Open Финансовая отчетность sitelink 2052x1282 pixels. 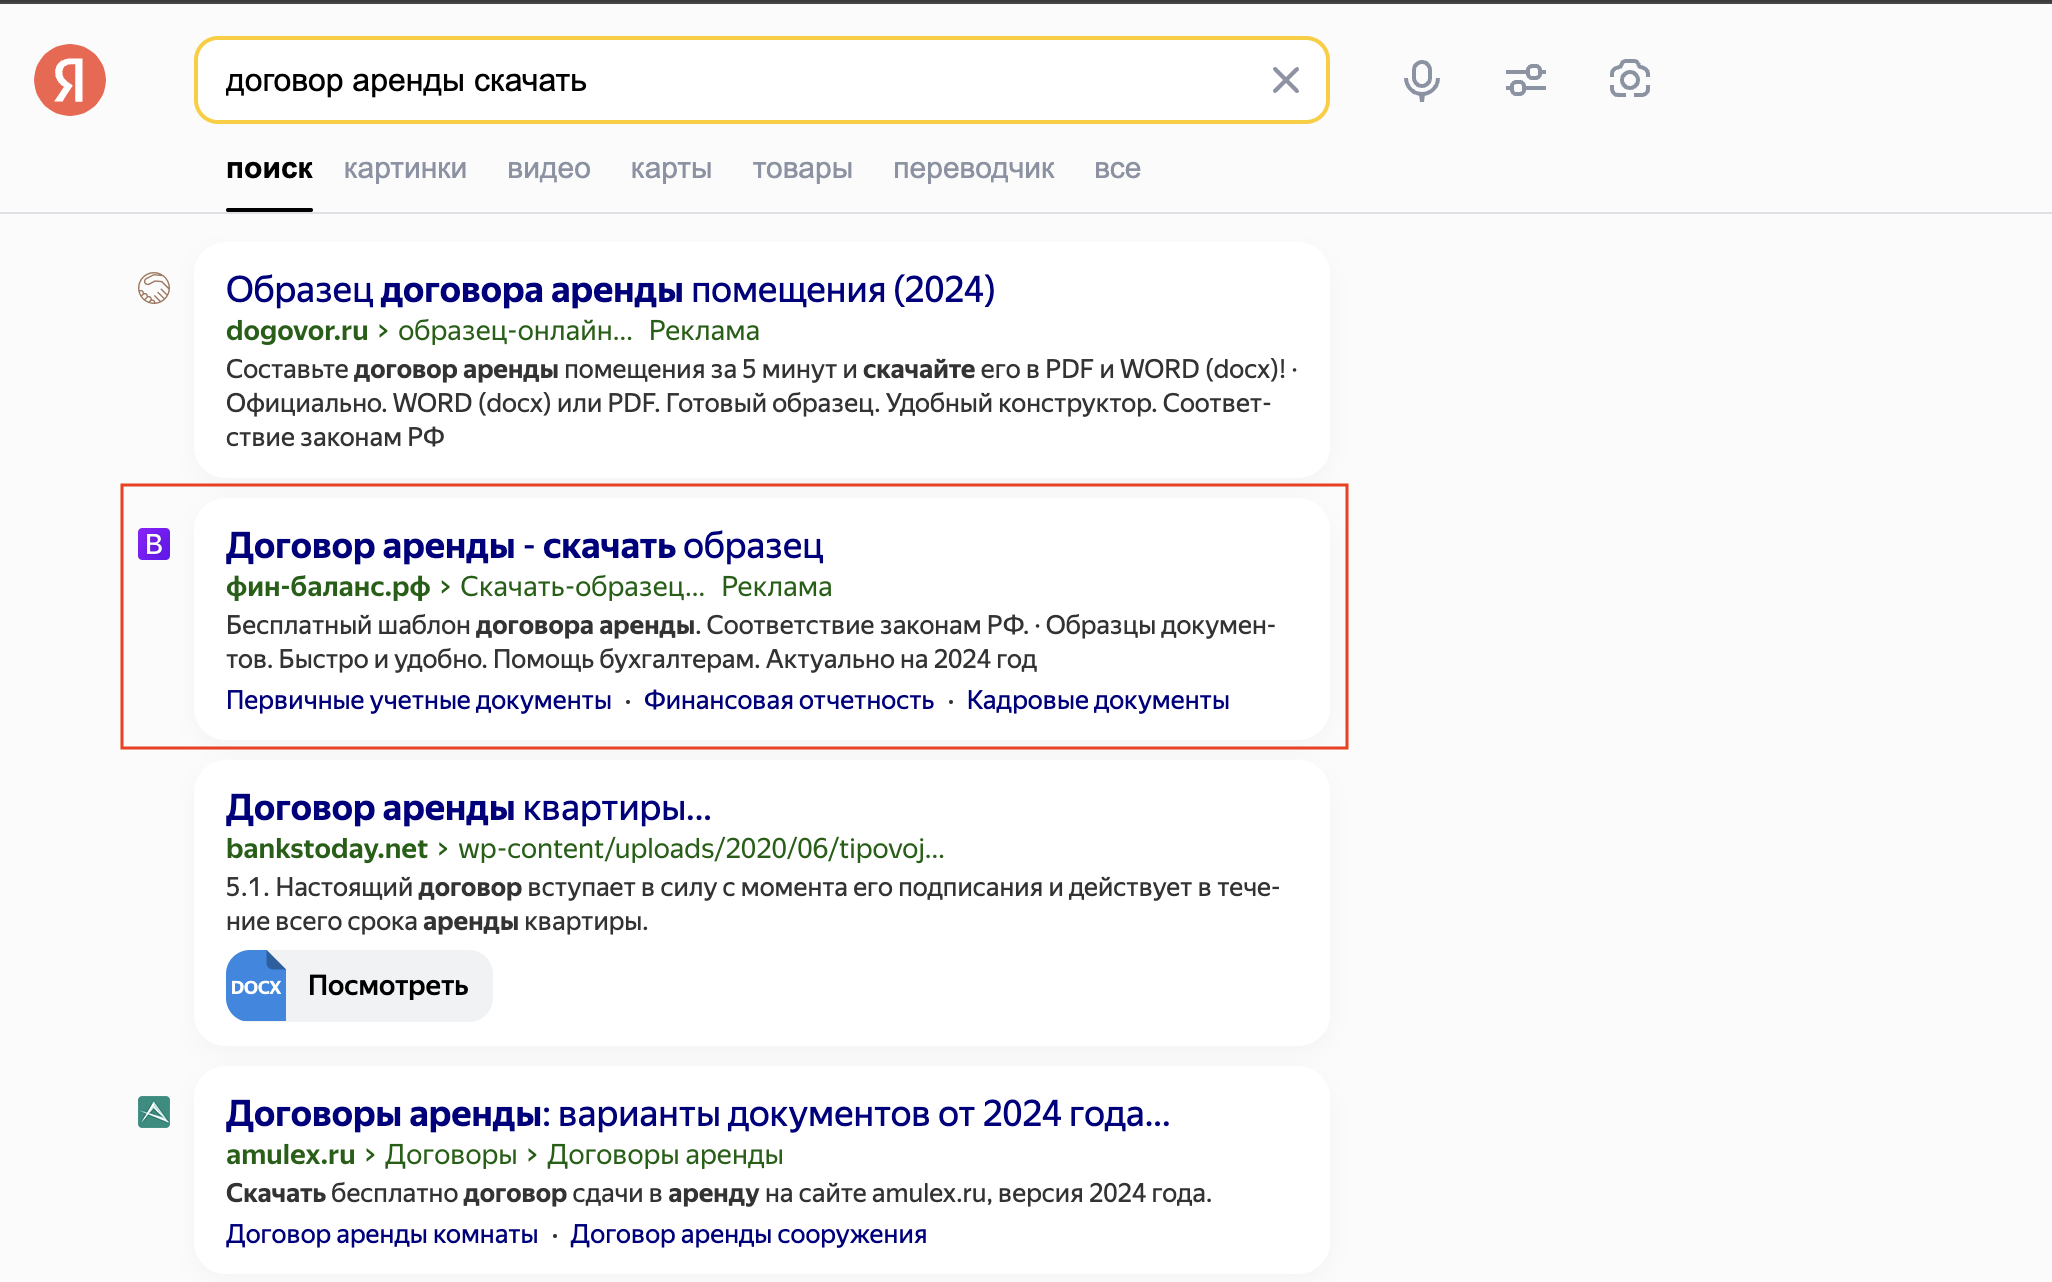pos(788,701)
